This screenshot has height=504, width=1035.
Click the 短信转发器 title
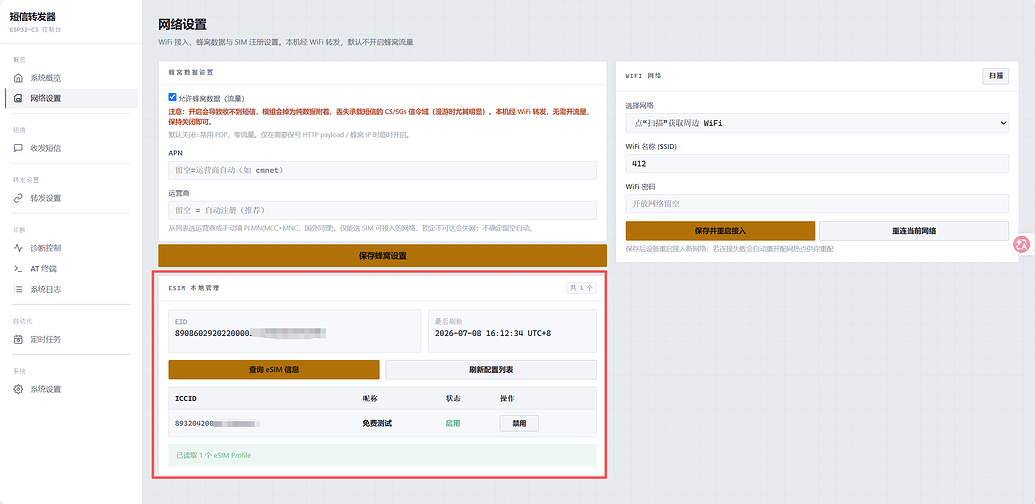tap(32, 16)
